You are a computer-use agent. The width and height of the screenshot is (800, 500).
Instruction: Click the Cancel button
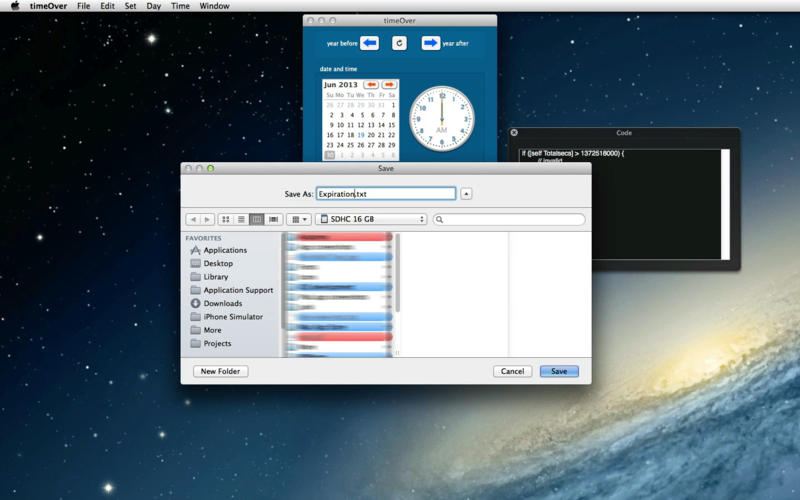[x=512, y=371]
